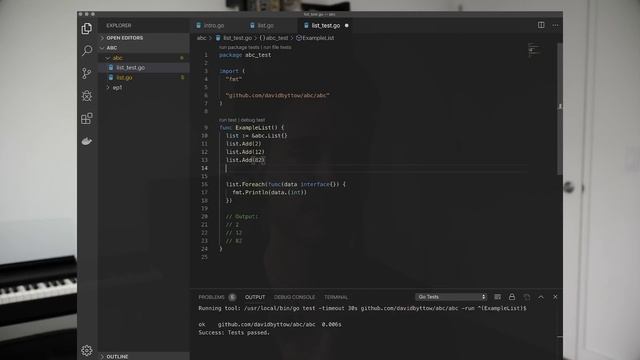
Task: Switch to the TERMINAL panel tab
Action: tap(336, 297)
